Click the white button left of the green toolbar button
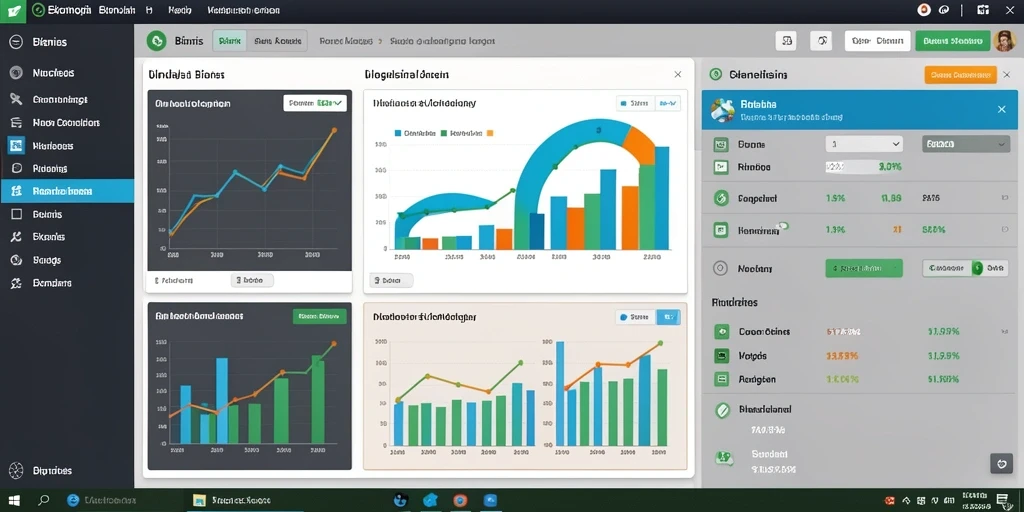Image resolution: width=1024 pixels, height=512 pixels. point(877,41)
